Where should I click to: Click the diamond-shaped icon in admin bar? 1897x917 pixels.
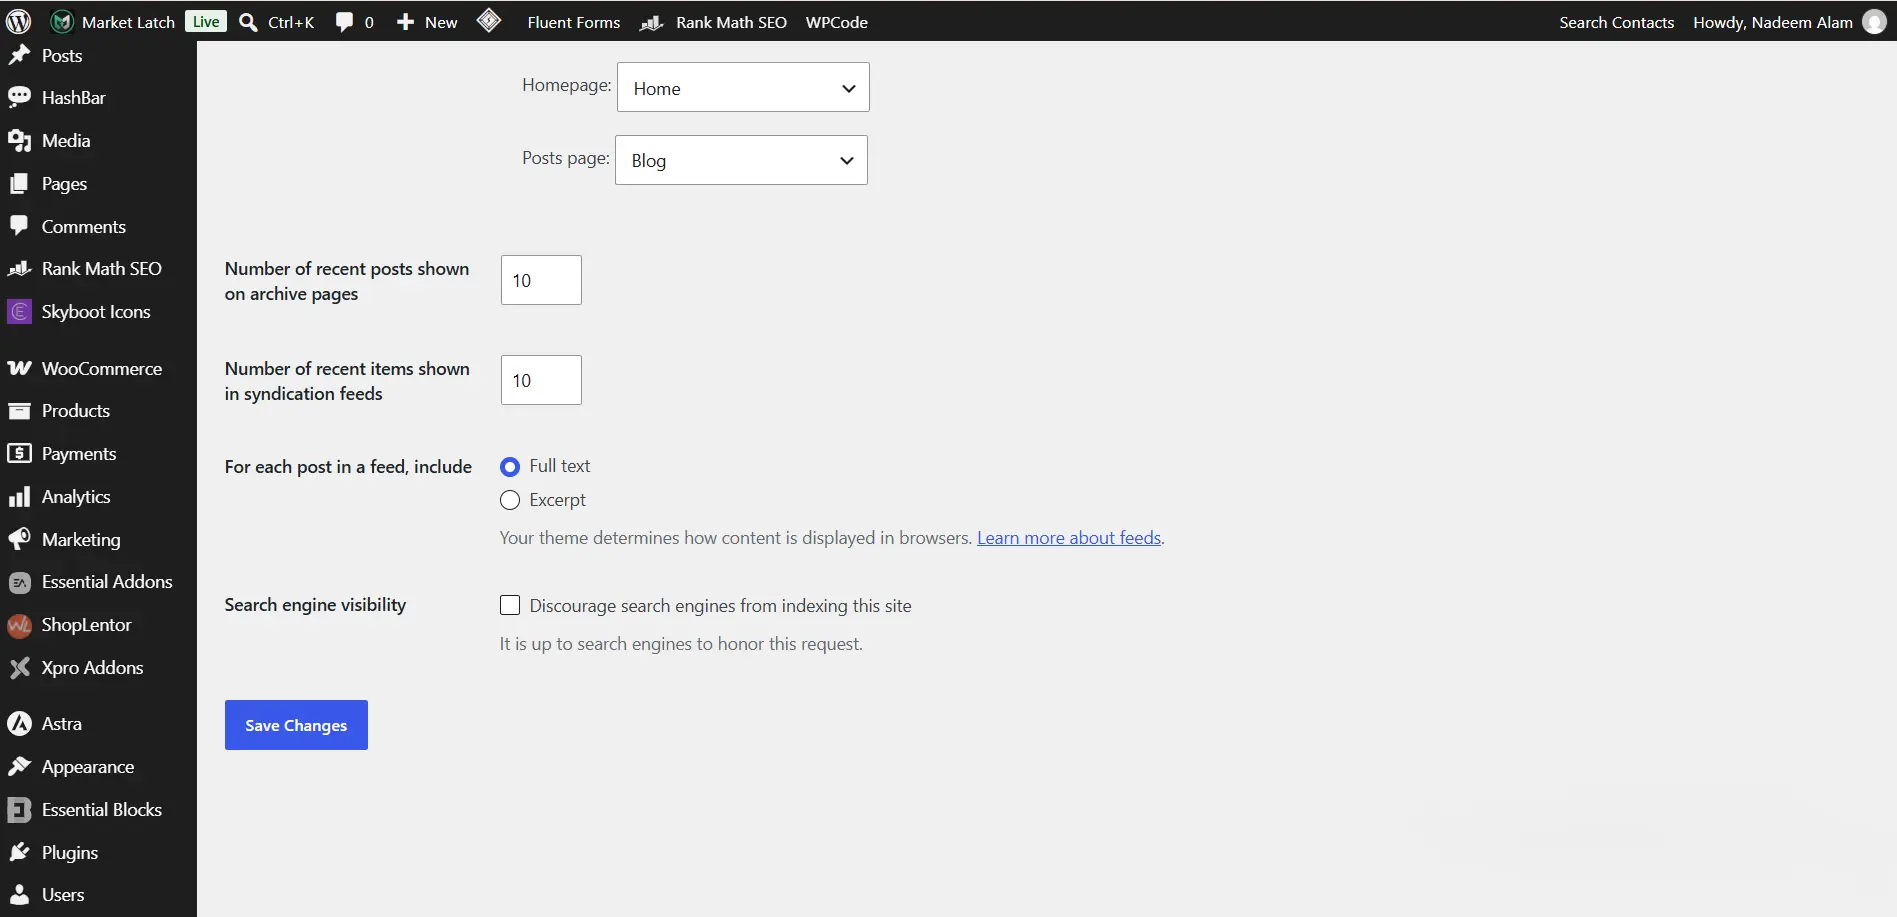tap(489, 20)
